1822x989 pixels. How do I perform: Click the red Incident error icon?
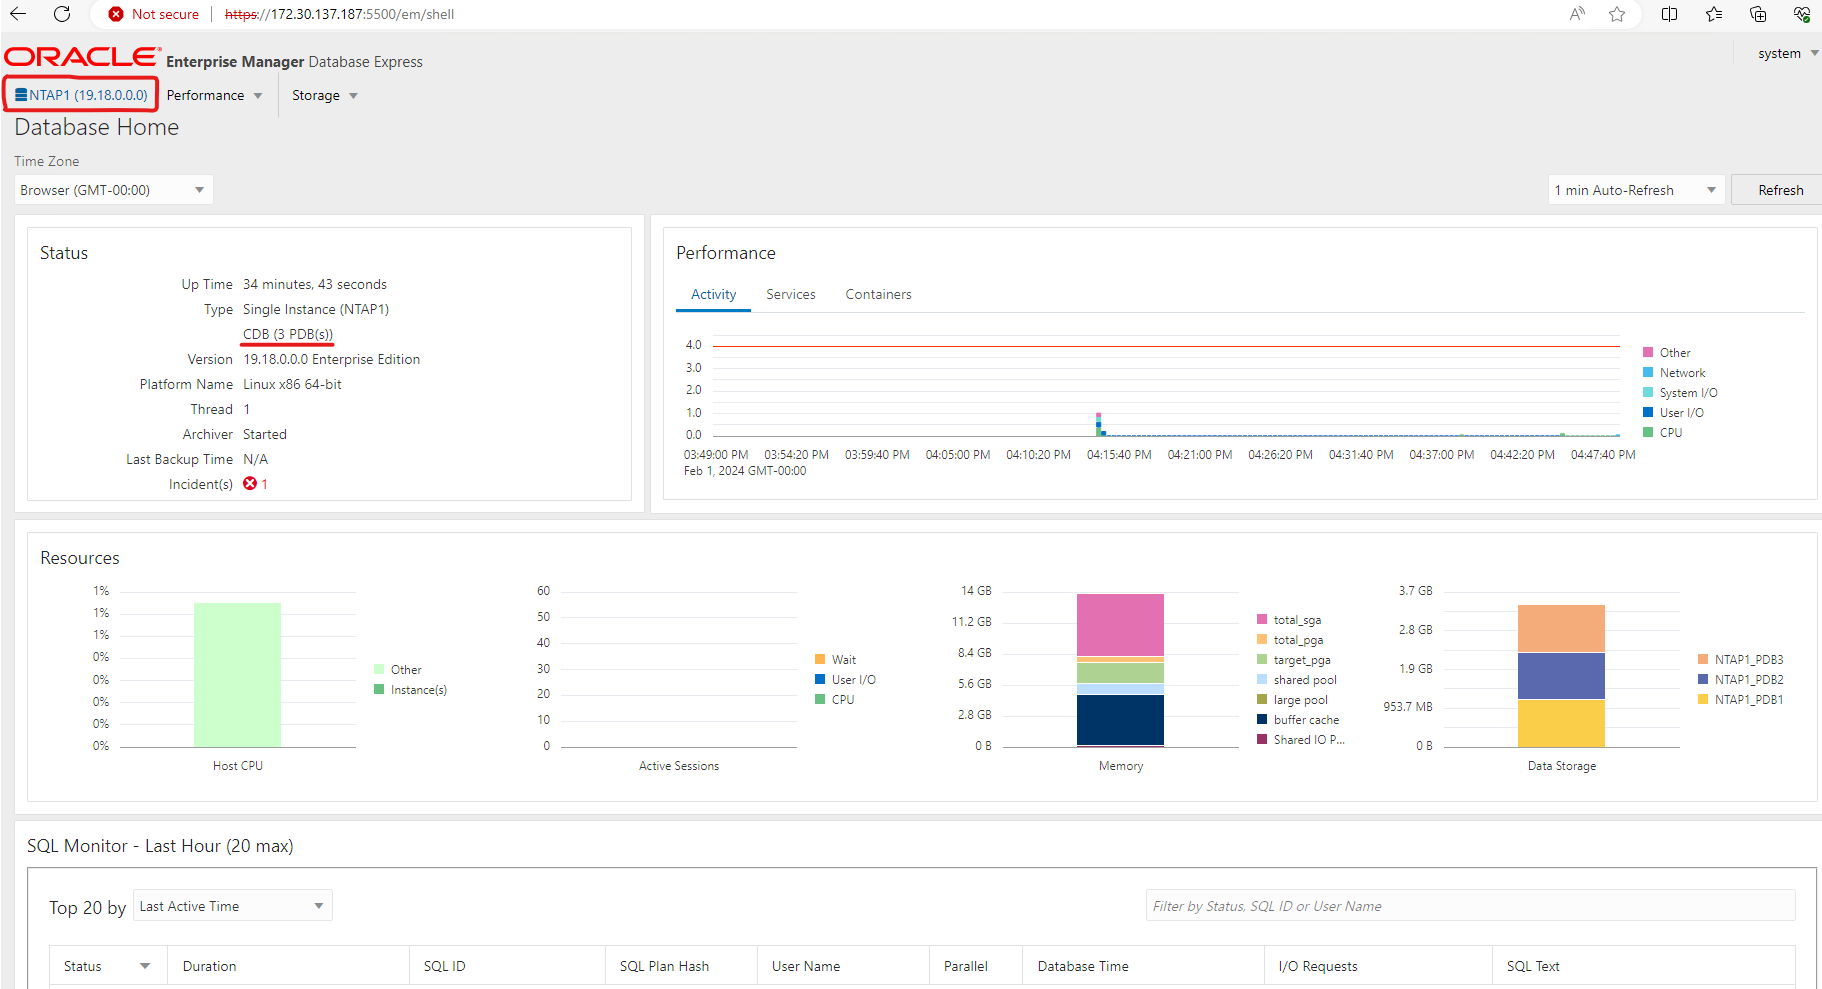[x=250, y=484]
